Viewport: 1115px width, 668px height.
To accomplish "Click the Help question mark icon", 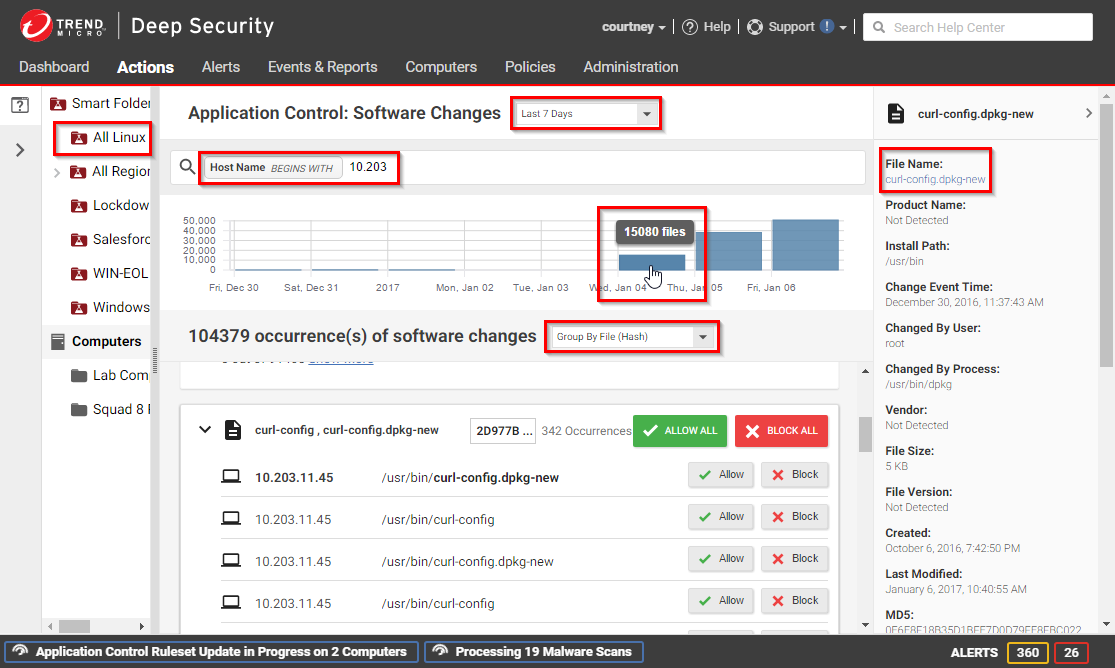I will (690, 27).
